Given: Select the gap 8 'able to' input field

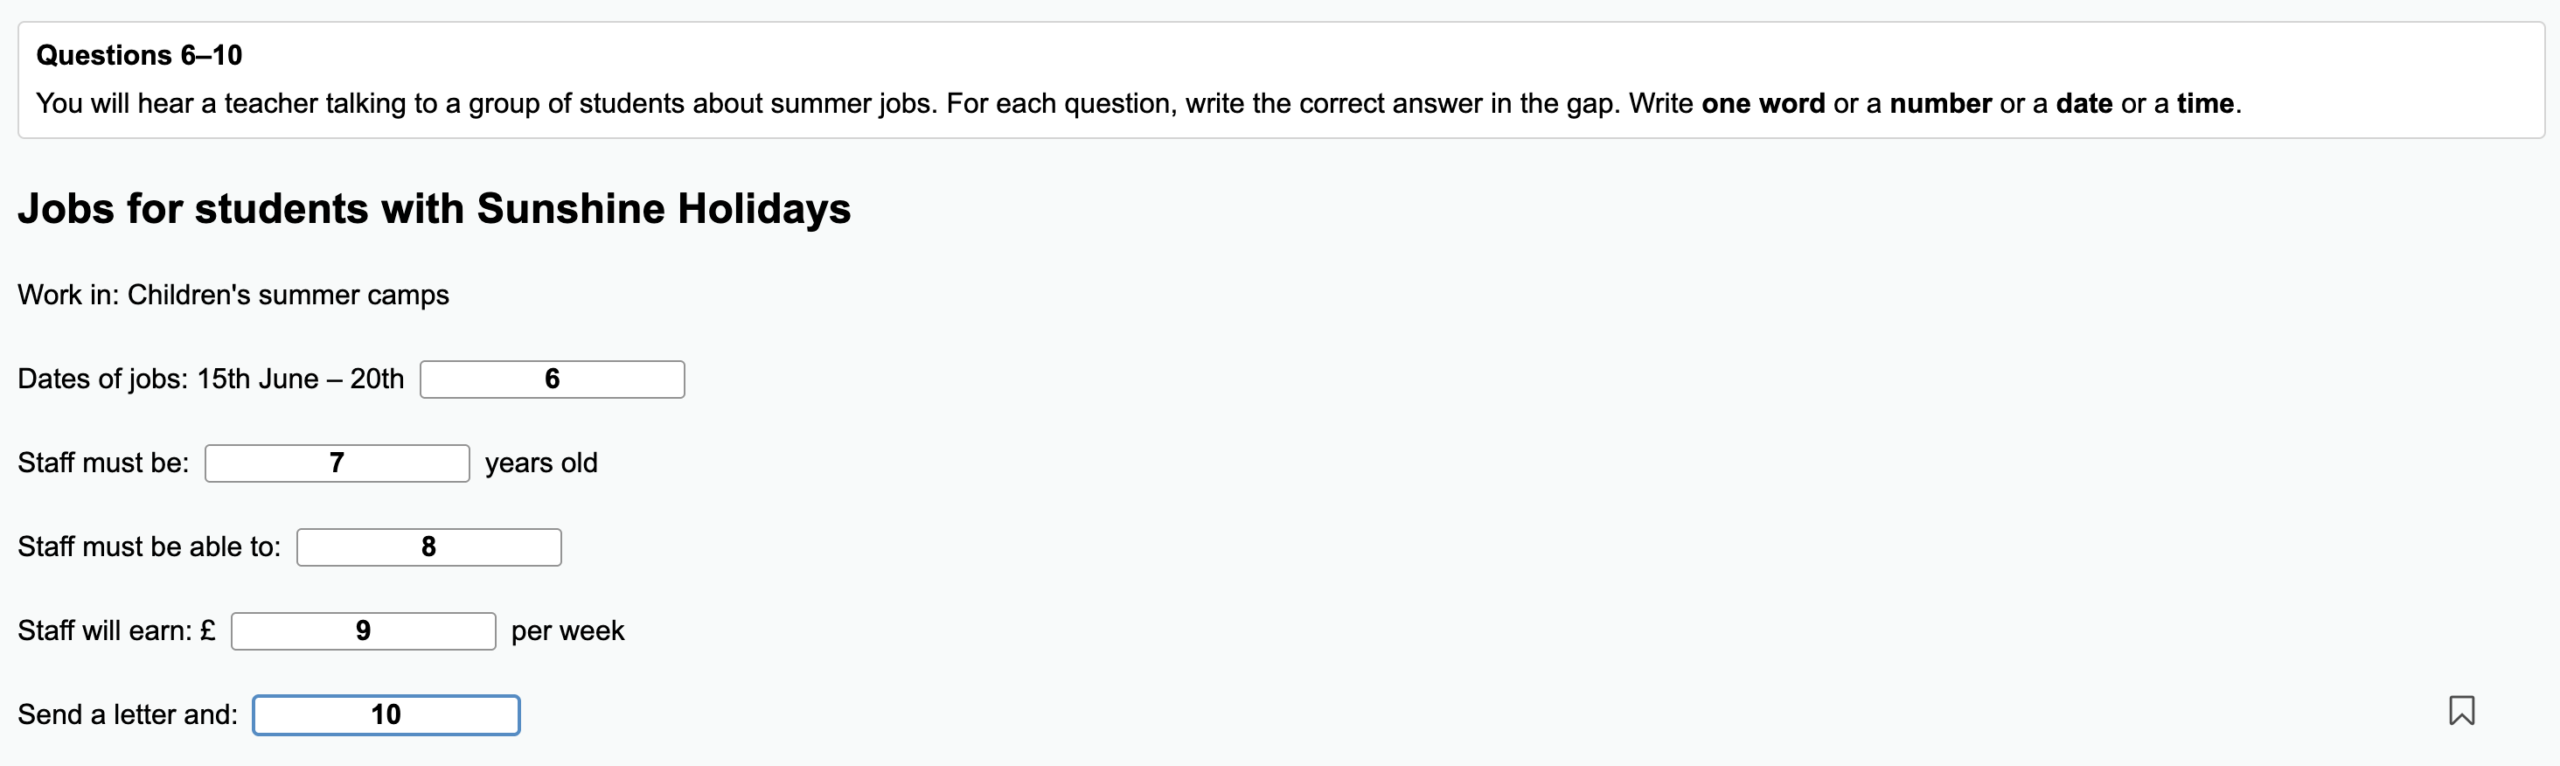Looking at the screenshot, I should point(429,547).
